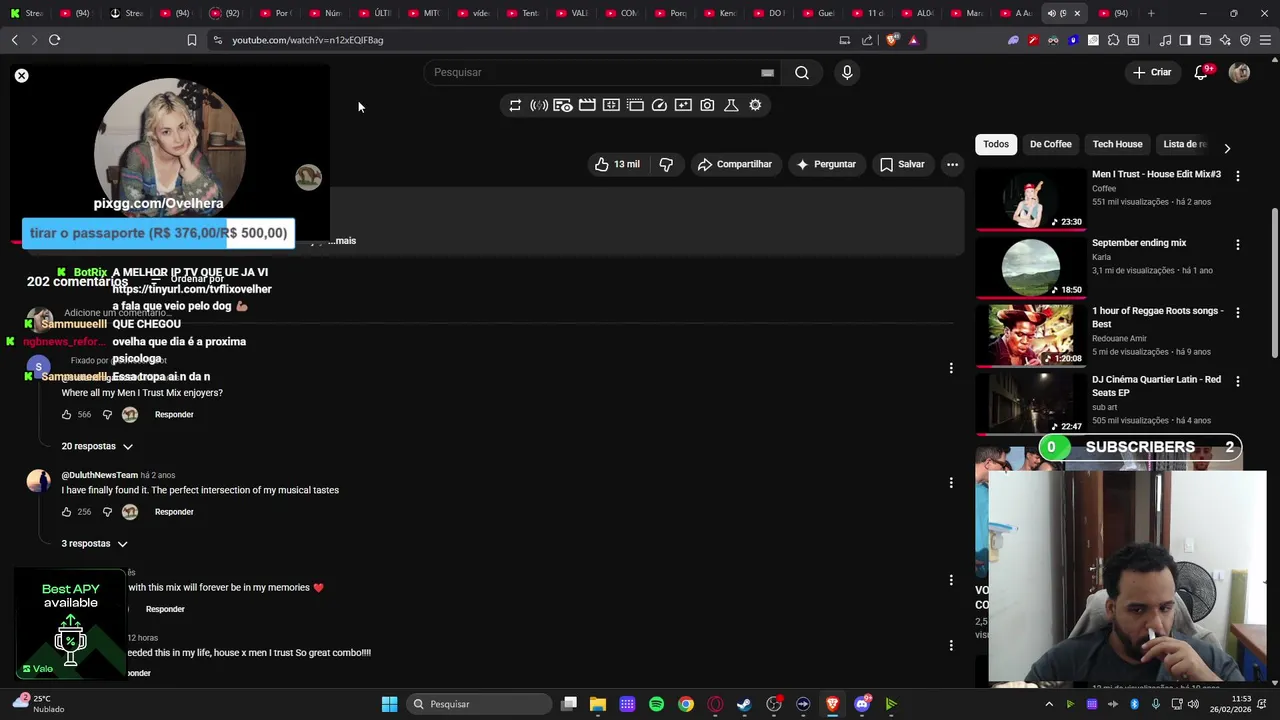Open Windows Start menu
This screenshot has height=720, width=1280.
[389, 704]
